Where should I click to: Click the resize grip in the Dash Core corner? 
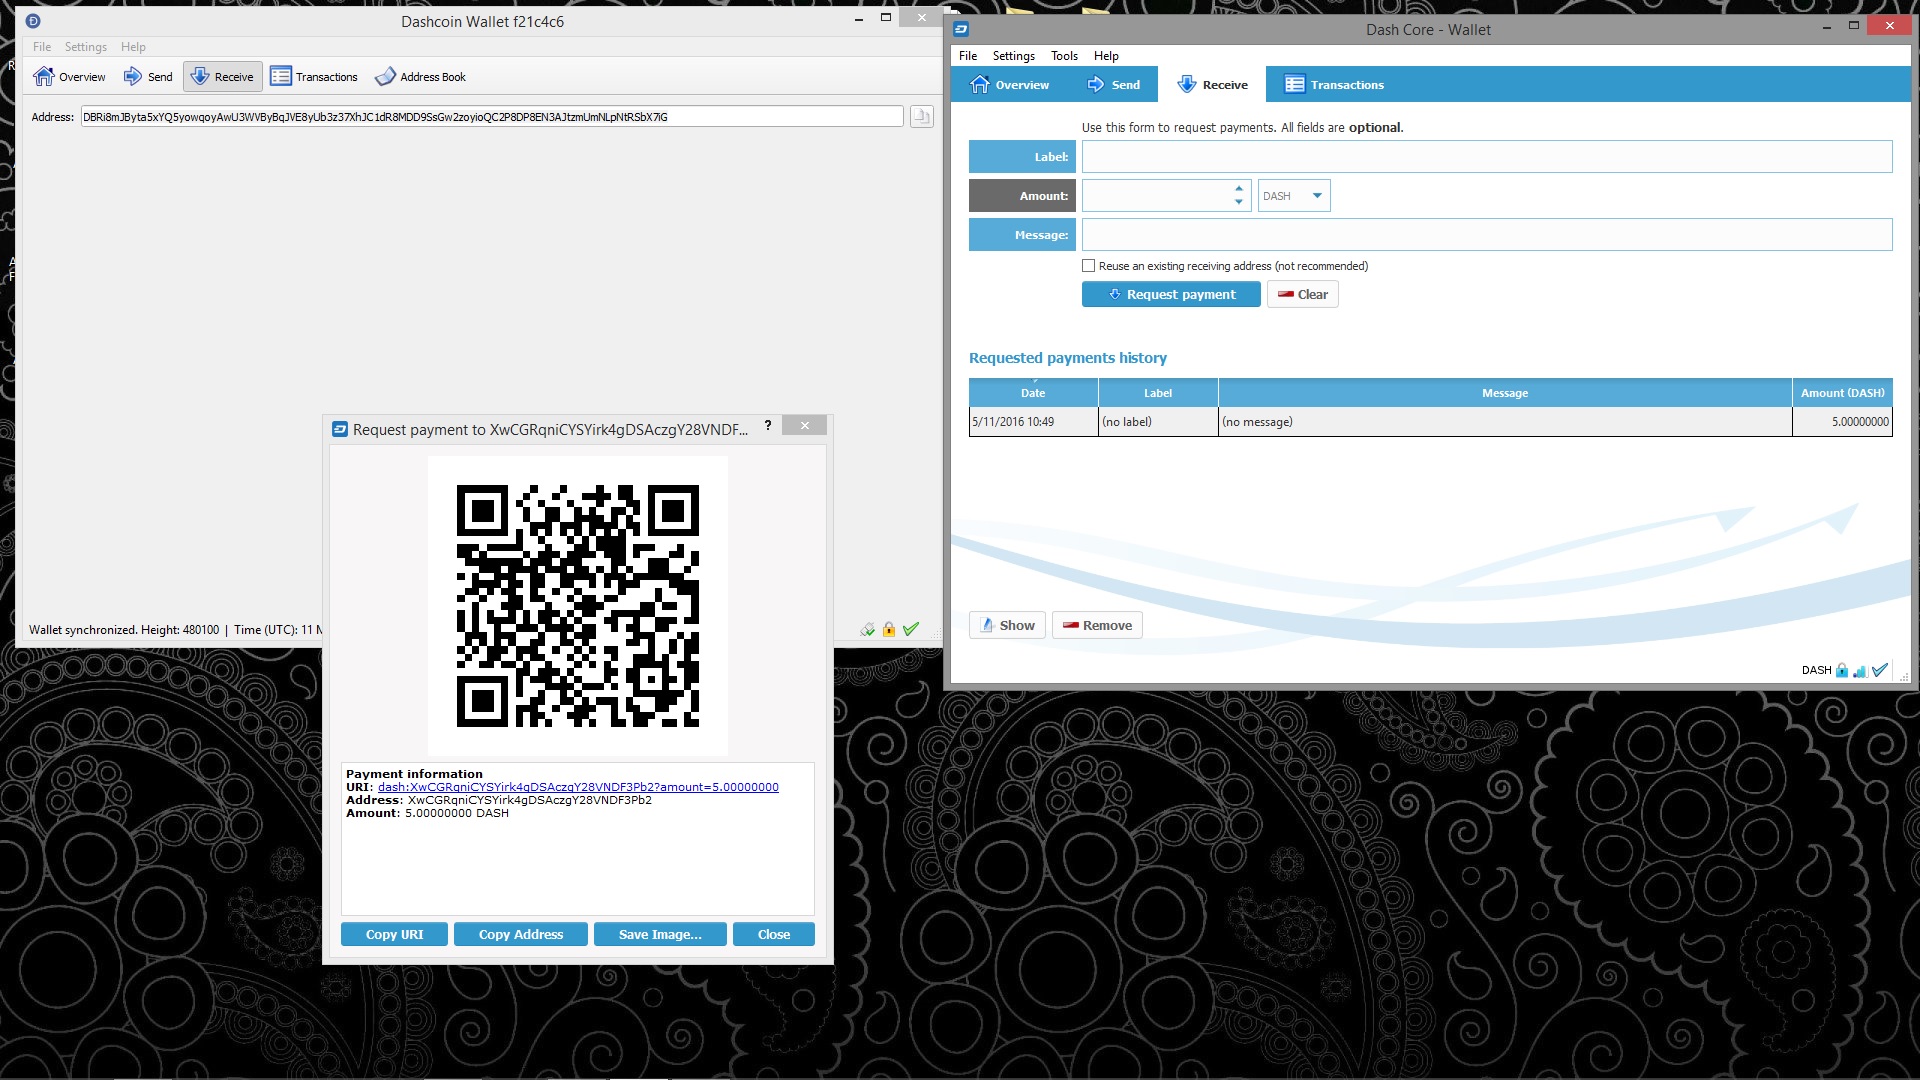[1903, 677]
